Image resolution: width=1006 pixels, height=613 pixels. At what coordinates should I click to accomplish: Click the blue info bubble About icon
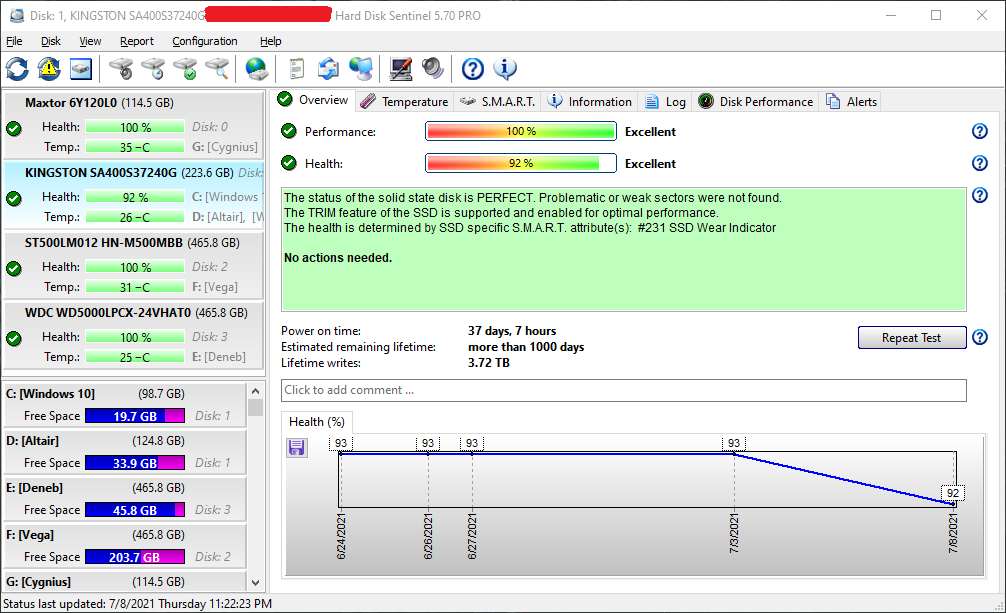[505, 69]
